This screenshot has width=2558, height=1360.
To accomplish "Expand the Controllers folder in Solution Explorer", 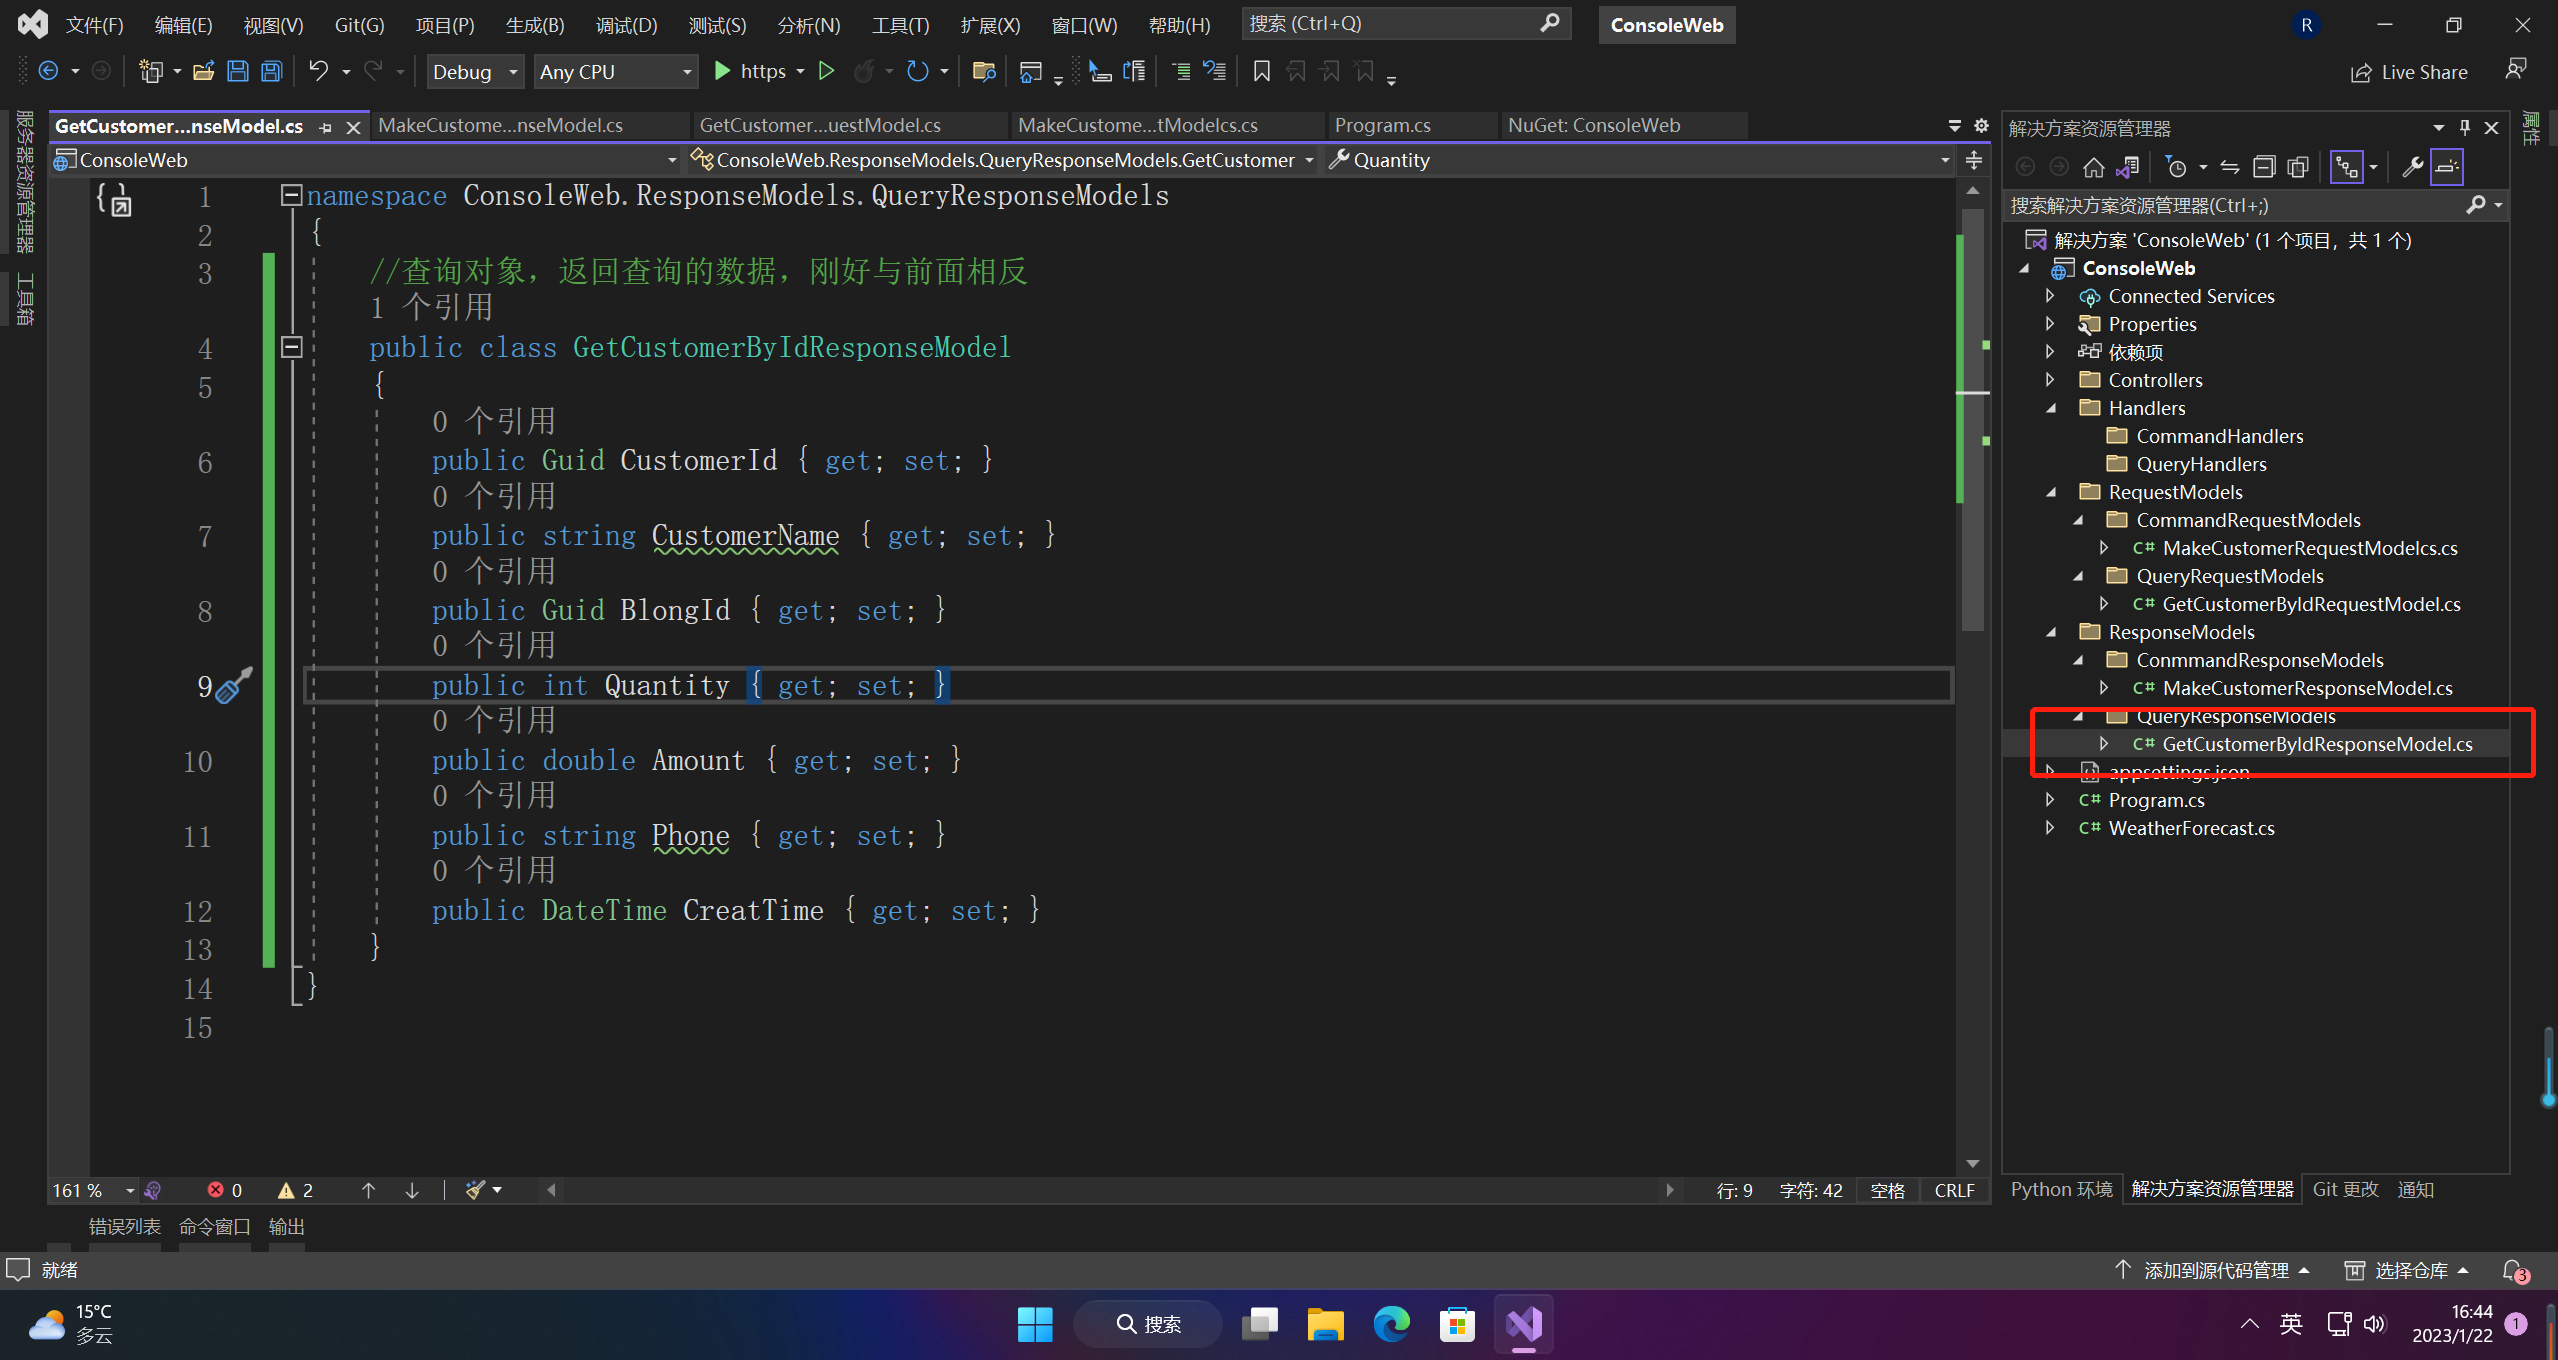I will coord(2050,380).
